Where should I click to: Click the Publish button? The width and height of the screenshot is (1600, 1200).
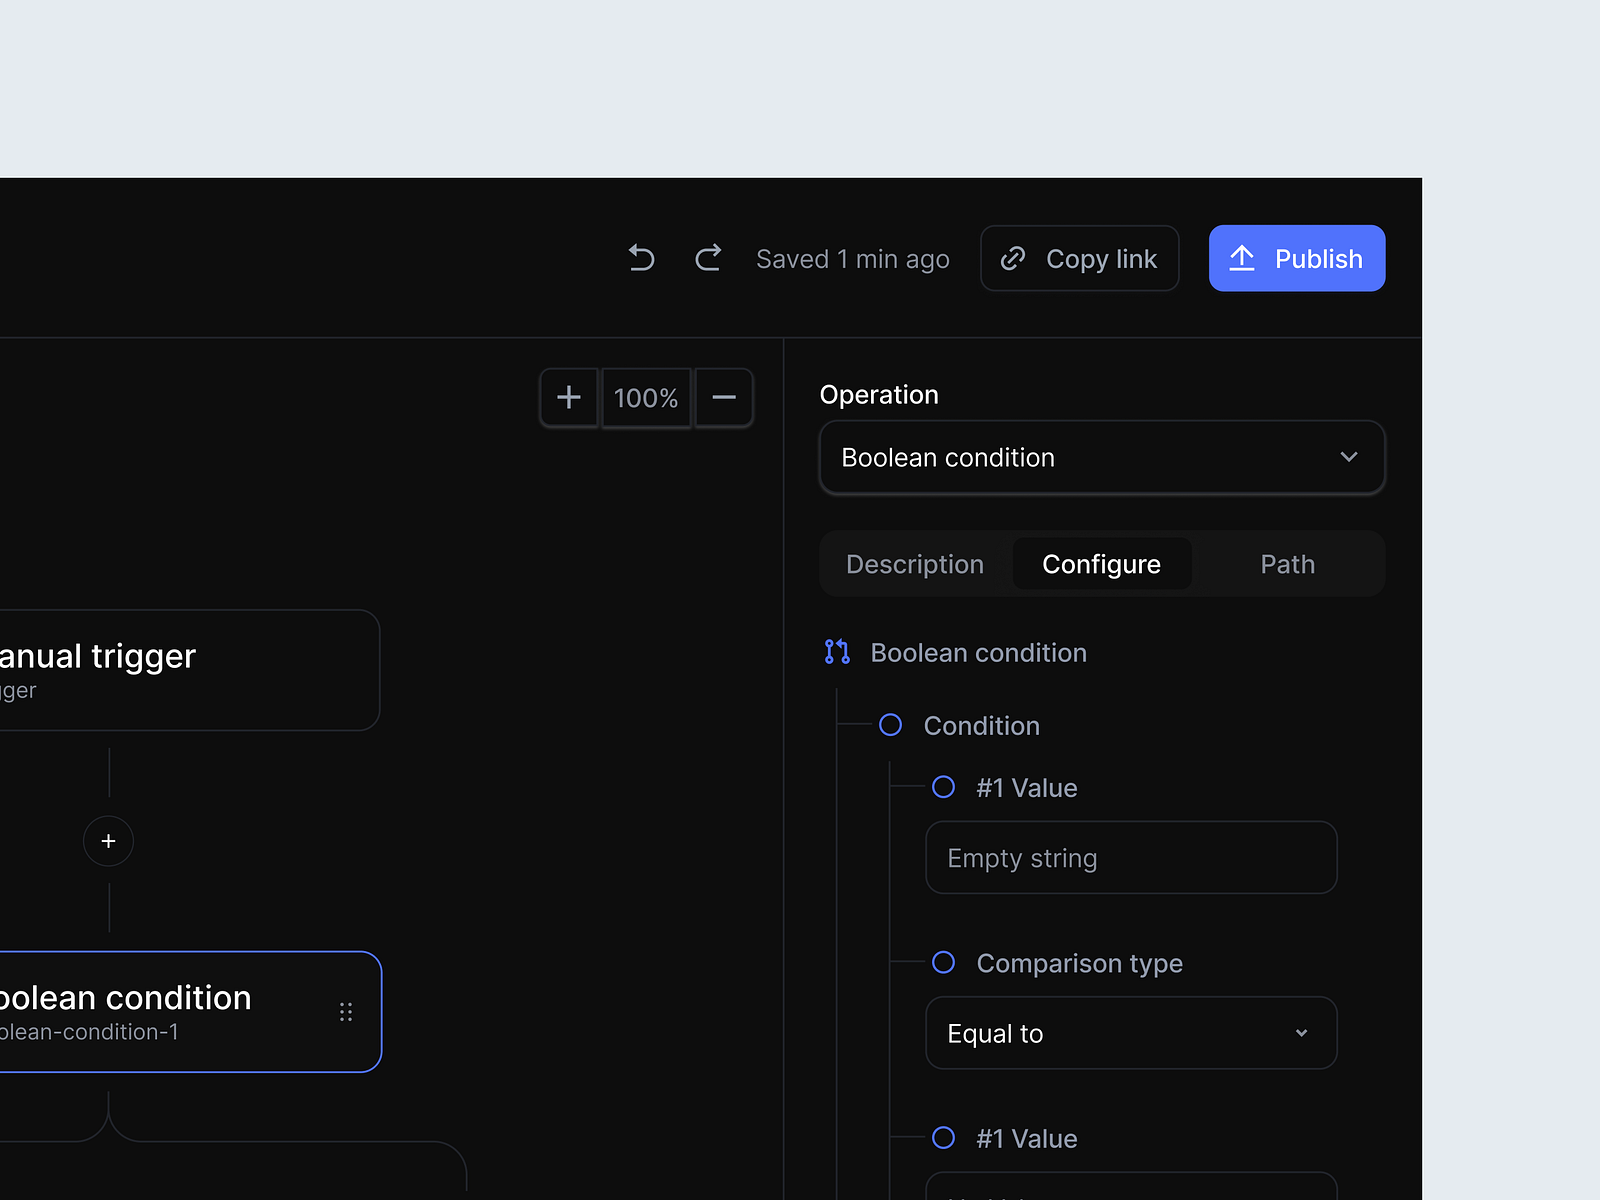click(1297, 258)
